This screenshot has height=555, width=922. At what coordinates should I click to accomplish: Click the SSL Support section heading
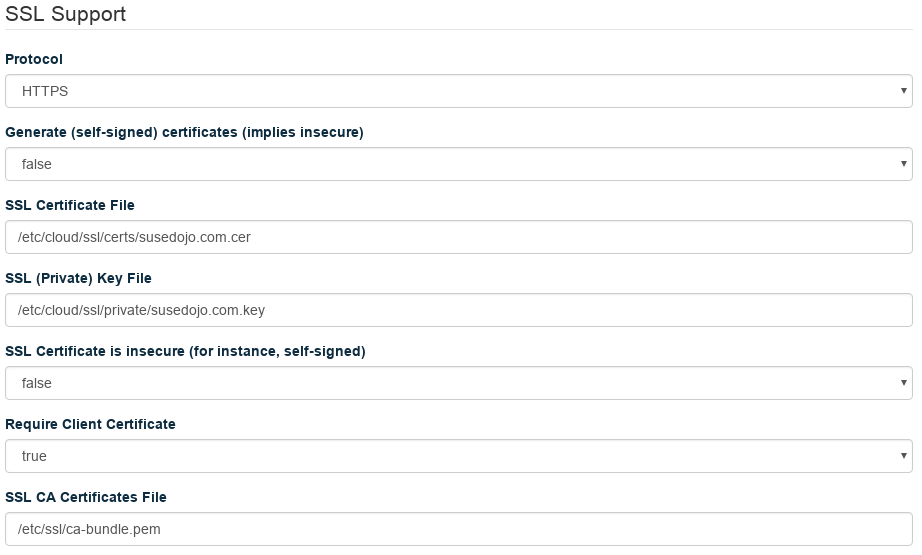(x=66, y=15)
